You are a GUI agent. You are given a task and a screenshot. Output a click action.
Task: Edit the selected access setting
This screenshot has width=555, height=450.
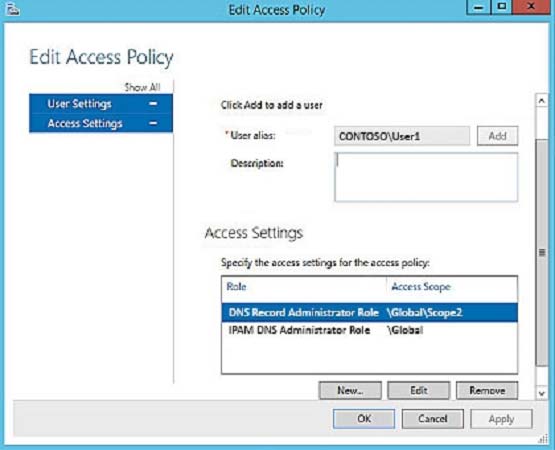(419, 391)
